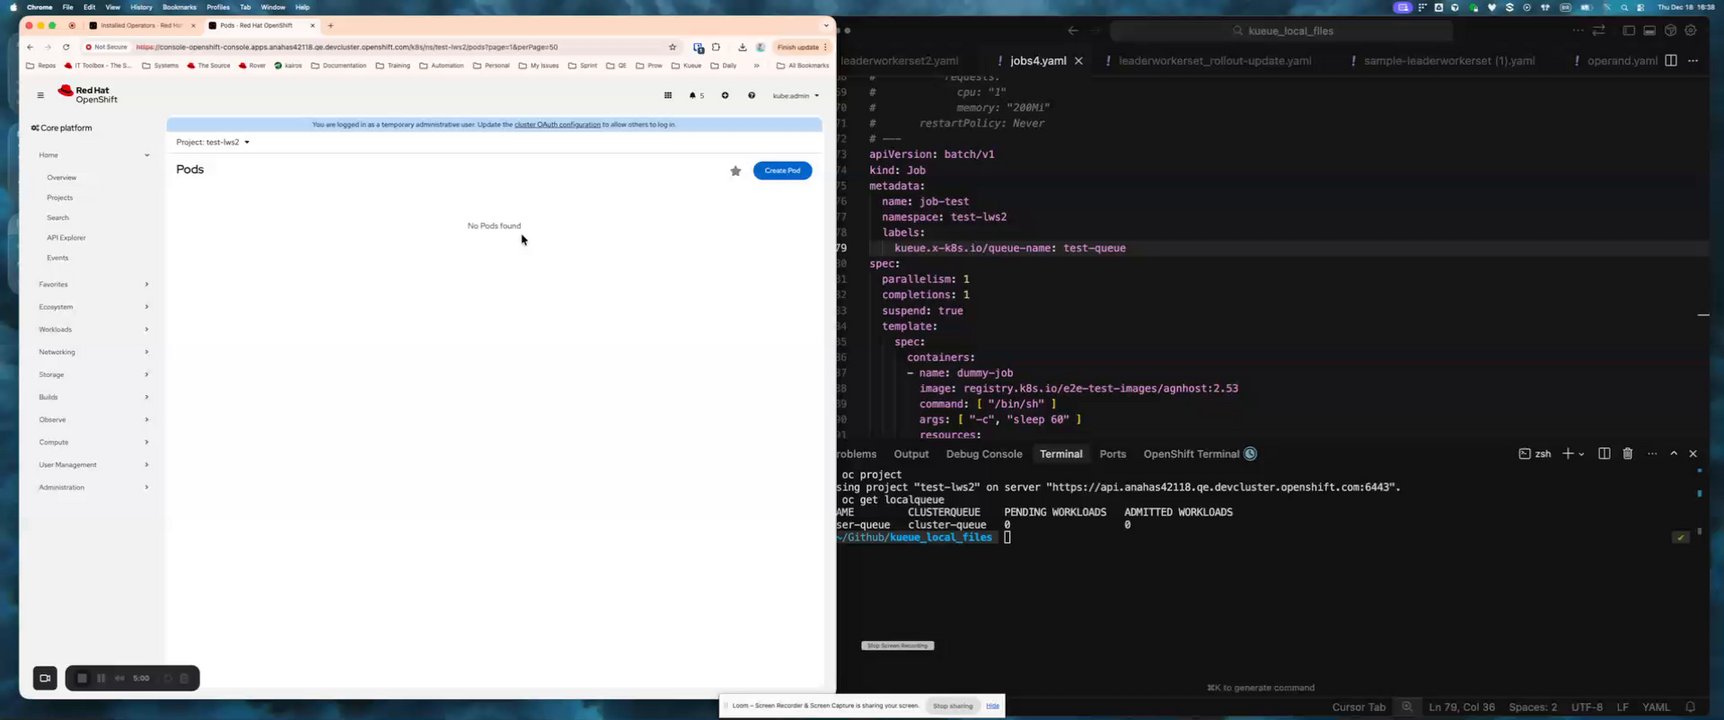1724x720 pixels.
Task: Create a new terminal with plus icon
Action: click(x=1567, y=454)
